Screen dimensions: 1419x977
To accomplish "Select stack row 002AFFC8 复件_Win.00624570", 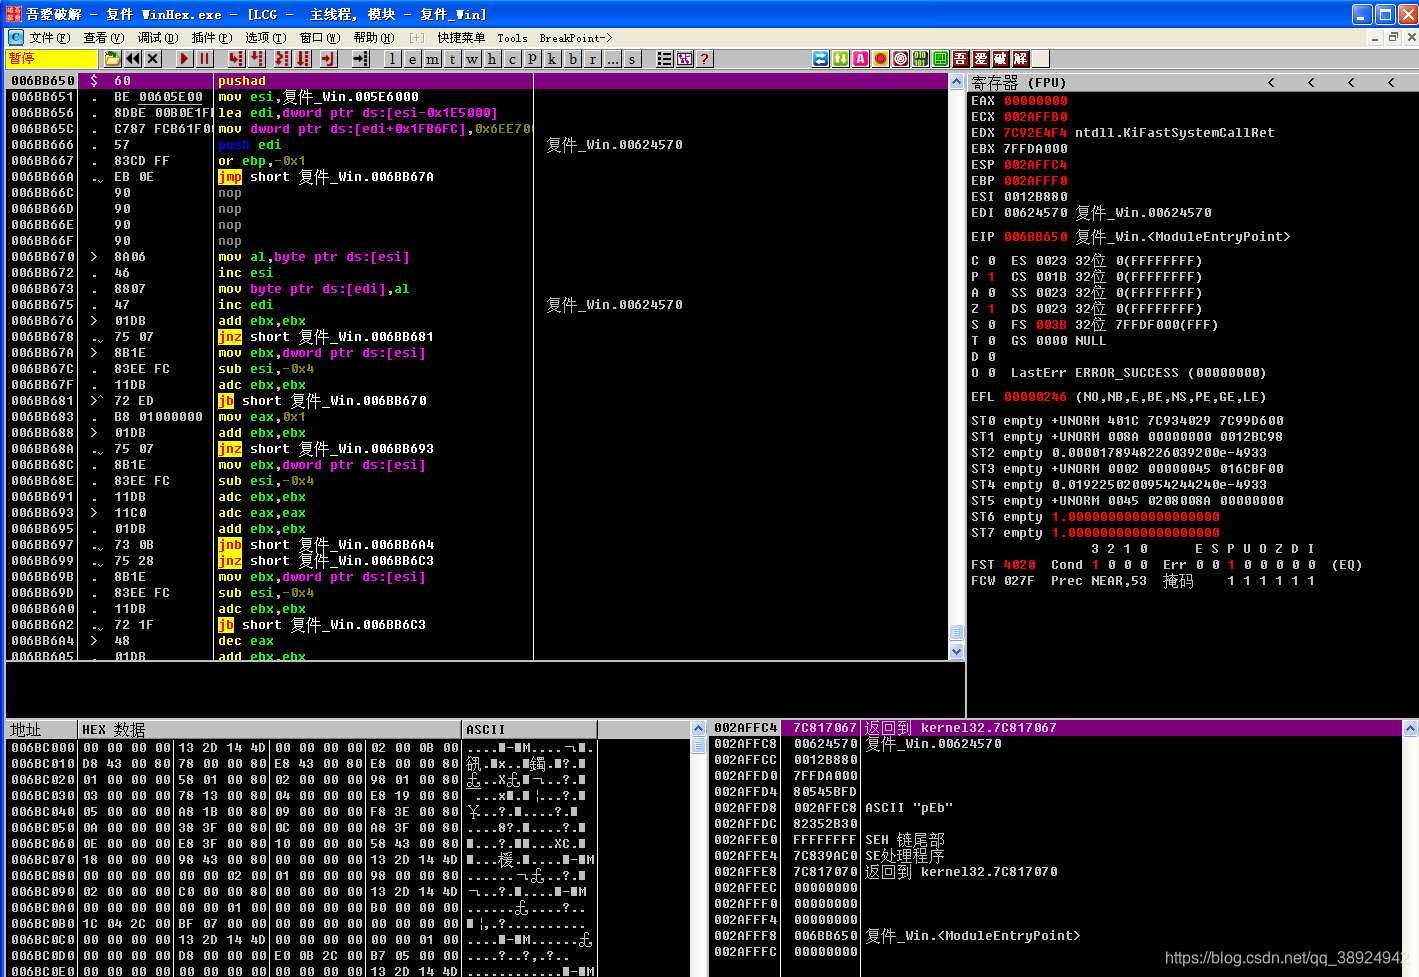I will (x=1056, y=744).
